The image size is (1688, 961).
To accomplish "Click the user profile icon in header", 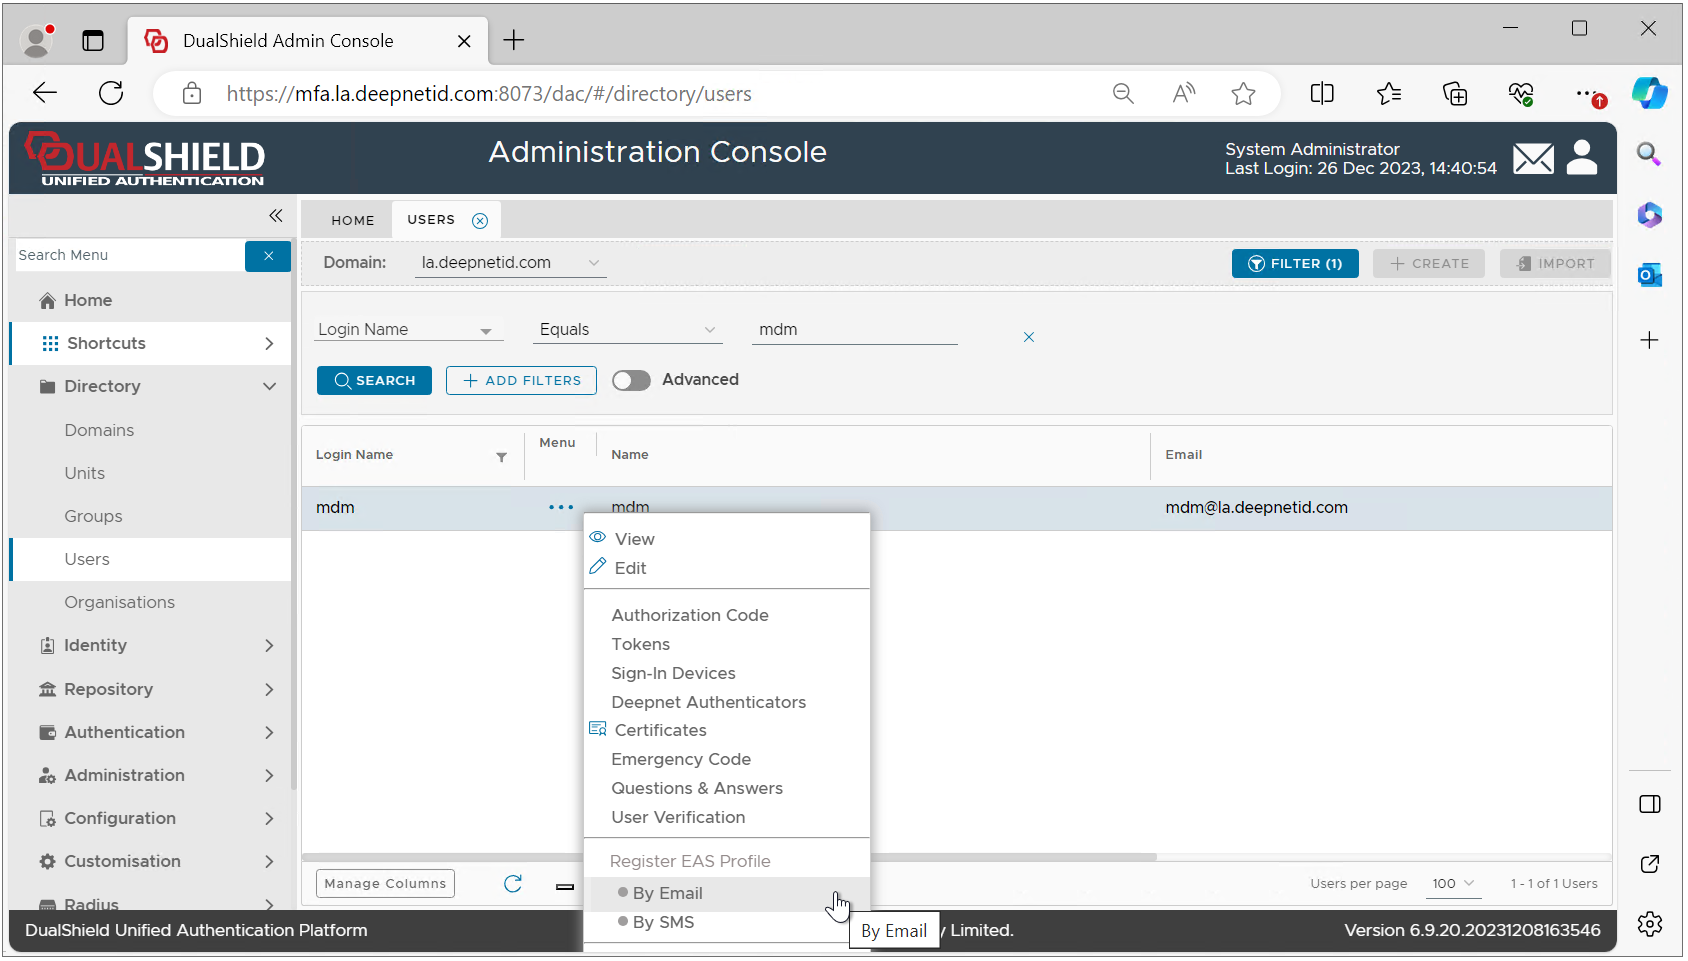I will pyautogui.click(x=1582, y=158).
